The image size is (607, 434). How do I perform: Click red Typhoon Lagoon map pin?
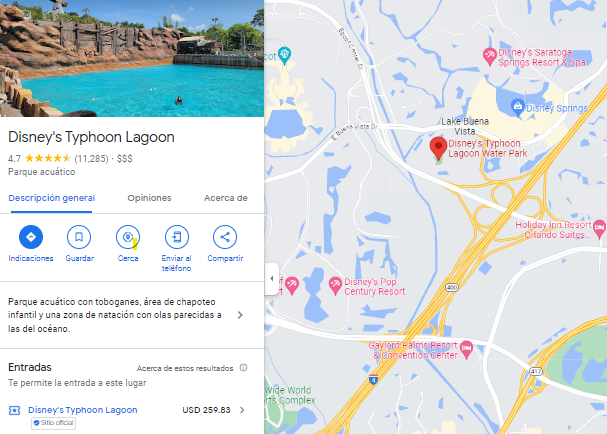tap(438, 148)
